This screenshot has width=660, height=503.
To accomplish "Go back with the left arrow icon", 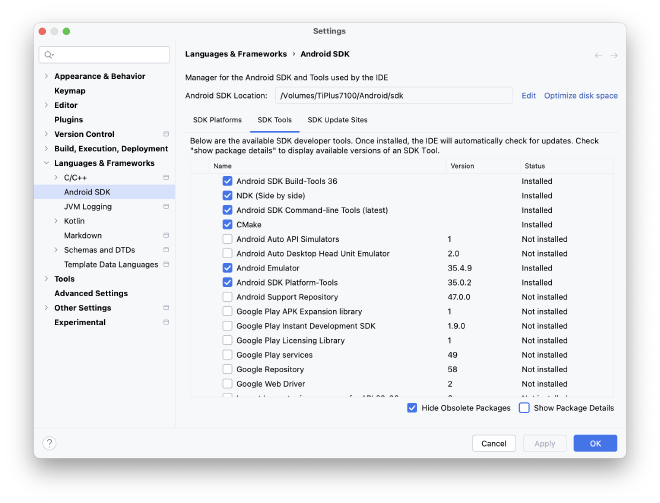I will tap(598, 56).
